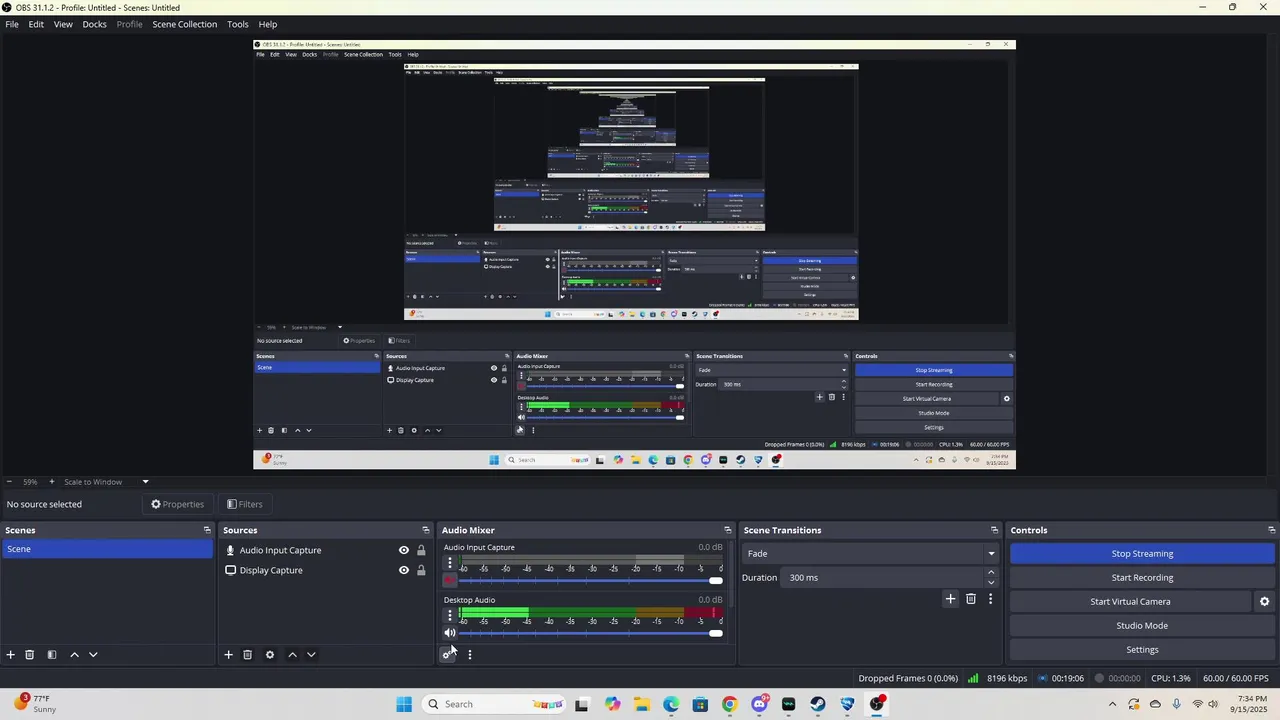Decrease transition duration stepper down
The height and width of the screenshot is (720, 1280).
[x=991, y=583]
